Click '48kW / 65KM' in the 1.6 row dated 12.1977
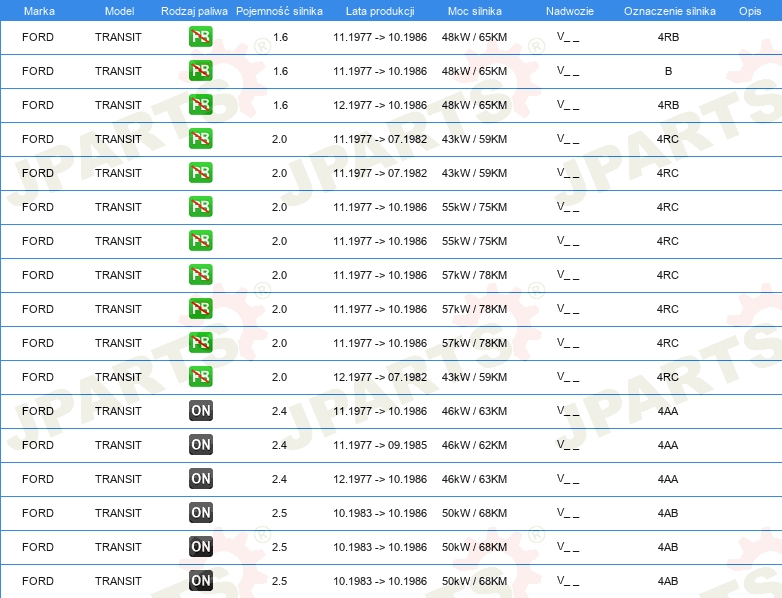 click(474, 105)
